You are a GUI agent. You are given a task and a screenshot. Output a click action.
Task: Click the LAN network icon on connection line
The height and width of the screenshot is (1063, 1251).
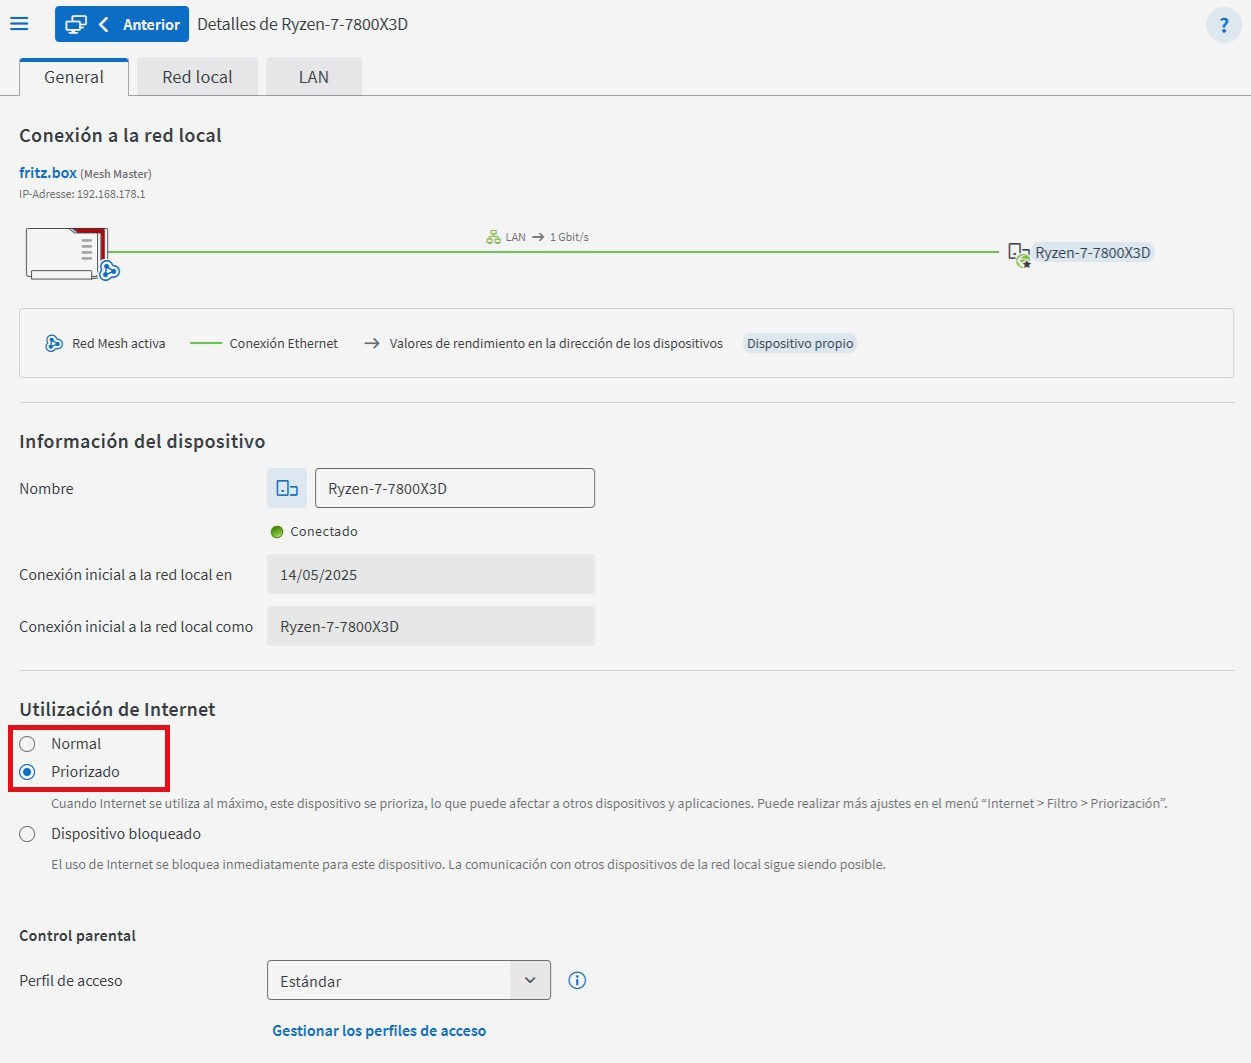[x=493, y=237]
